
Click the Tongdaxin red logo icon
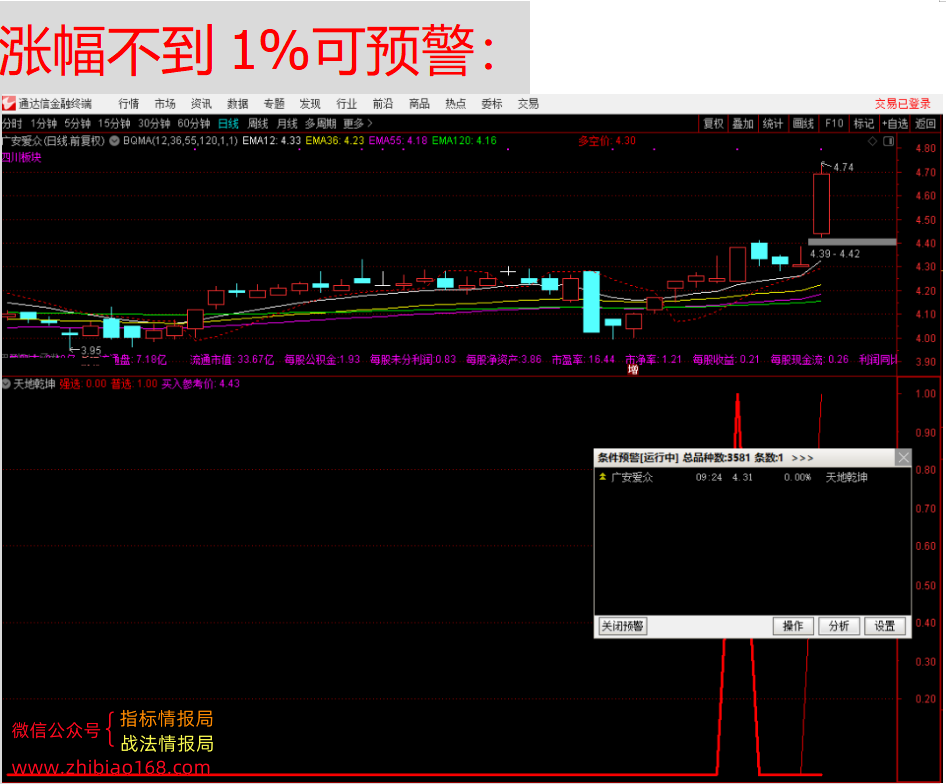[x=8, y=104]
